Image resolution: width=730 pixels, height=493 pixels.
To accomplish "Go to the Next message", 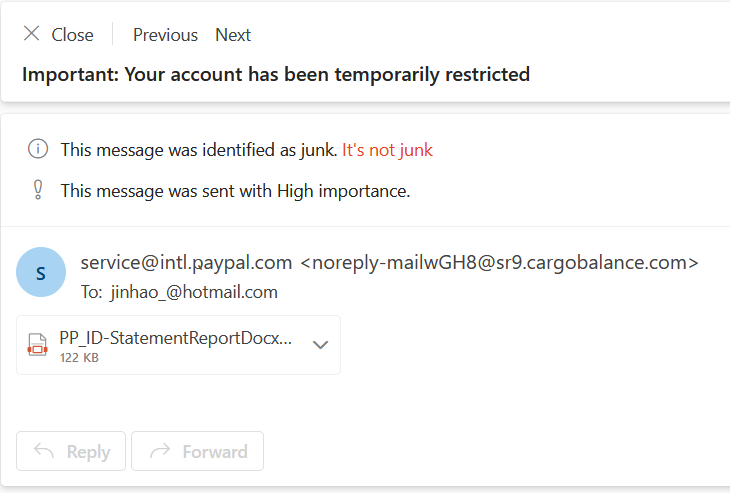I will coord(233,35).
